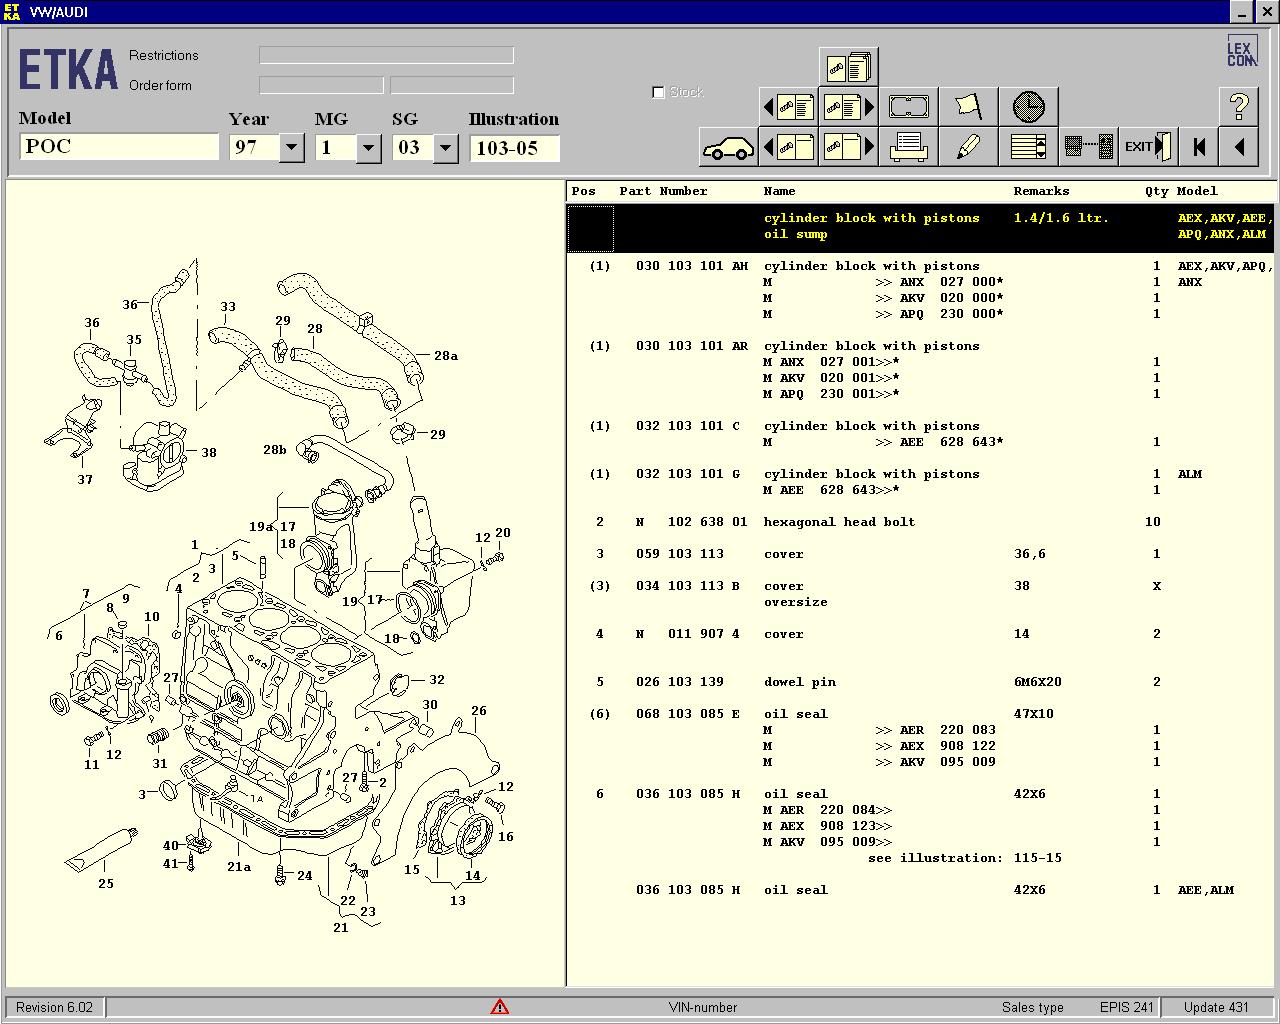Click the flag icon
Viewport: 1280px width, 1024px height.
(968, 106)
